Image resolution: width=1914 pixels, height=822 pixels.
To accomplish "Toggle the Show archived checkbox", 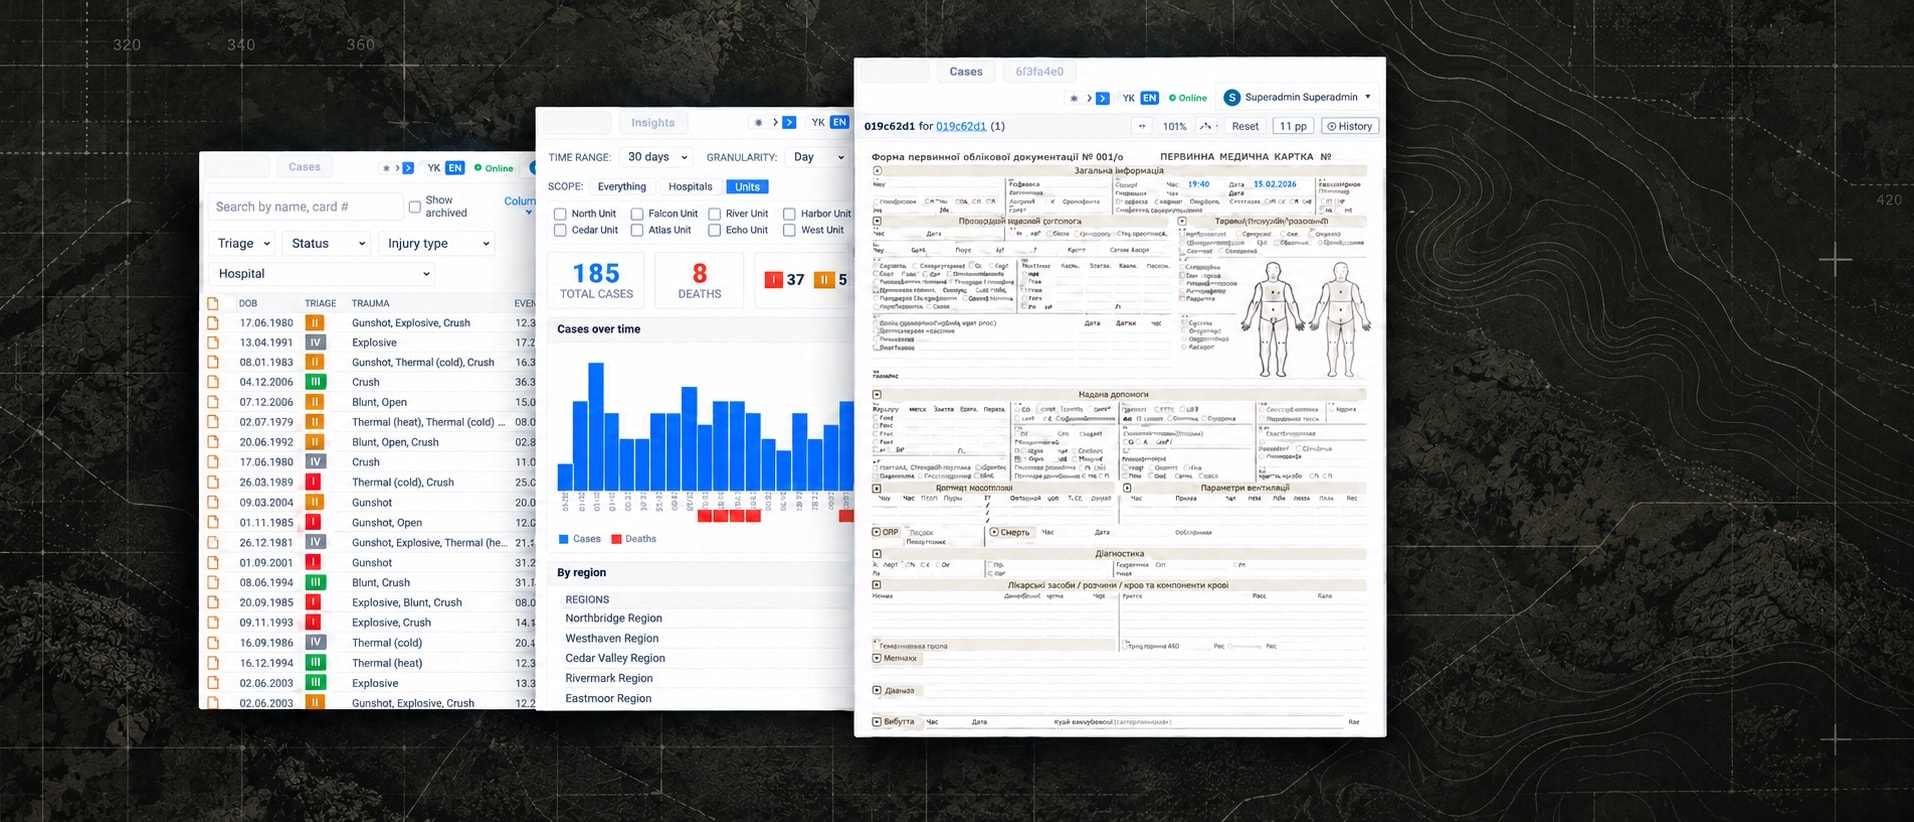I will (x=414, y=207).
